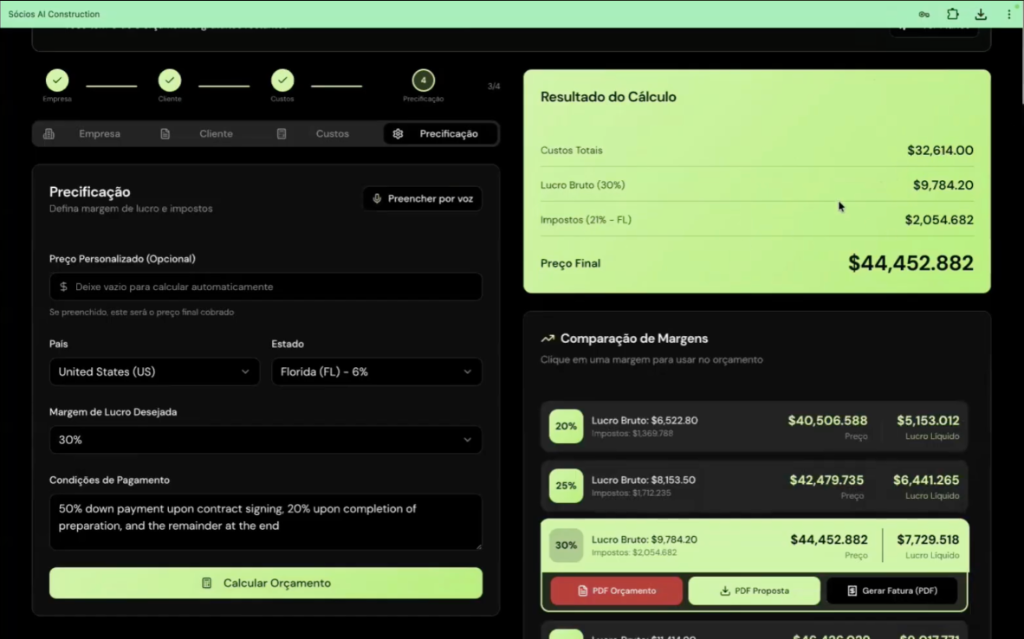Click the Lucro Bruto (30%) value $9,784.20
1024x639 pixels.
(943, 185)
